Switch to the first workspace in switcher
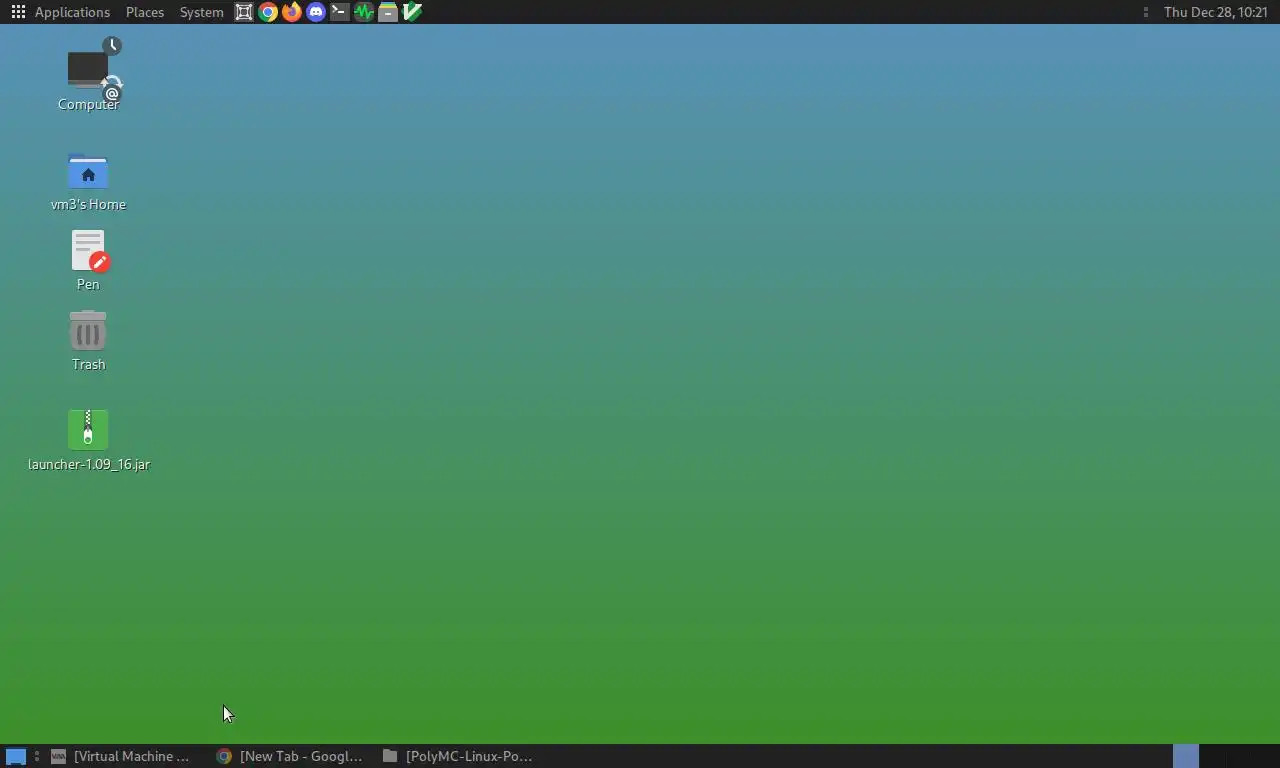This screenshot has height=768, width=1280. [1185, 756]
